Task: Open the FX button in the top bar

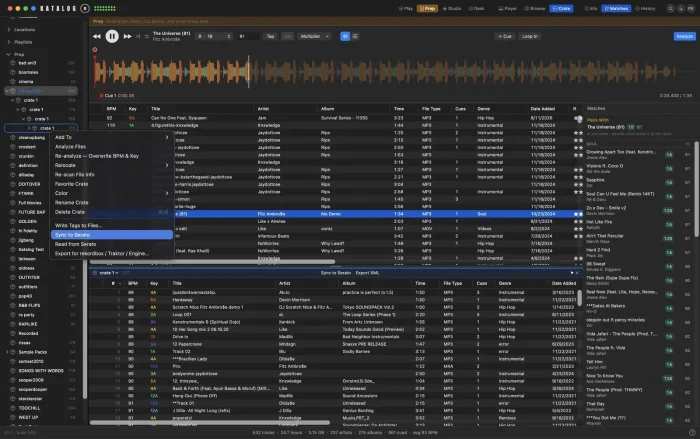Action: (691, 8)
